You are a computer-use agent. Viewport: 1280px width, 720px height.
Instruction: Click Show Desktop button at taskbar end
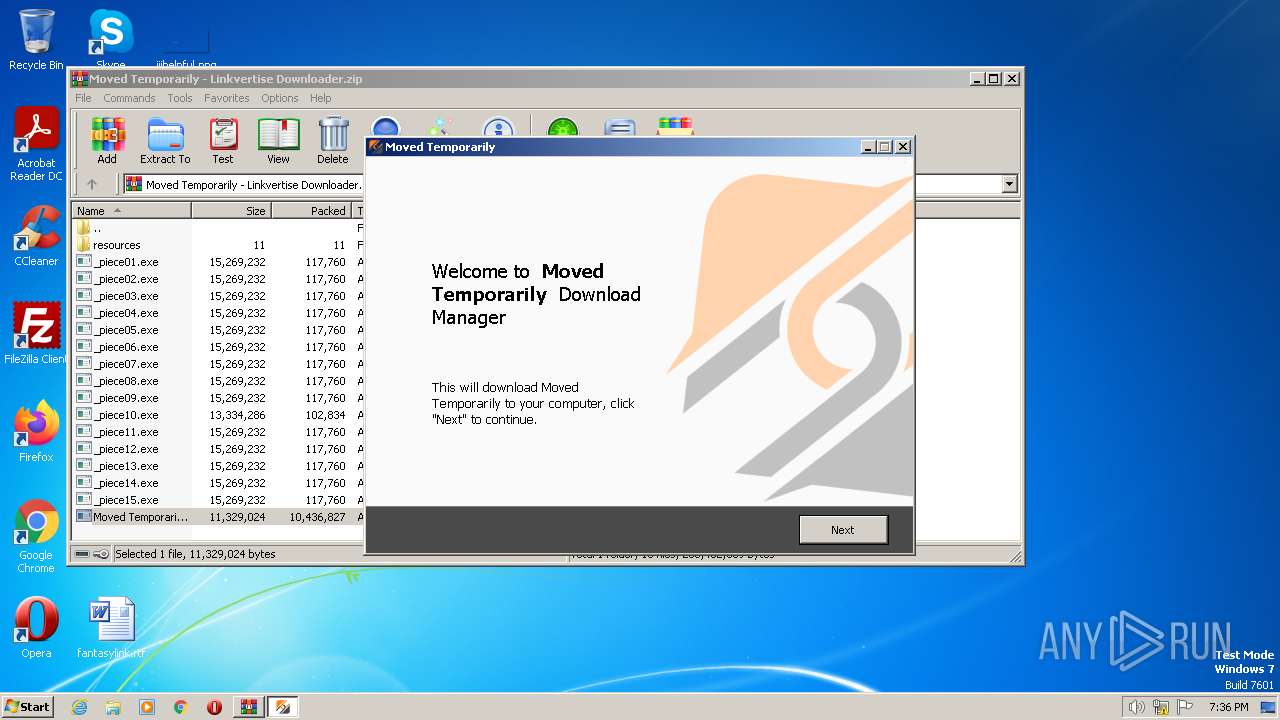[x=1269, y=707]
